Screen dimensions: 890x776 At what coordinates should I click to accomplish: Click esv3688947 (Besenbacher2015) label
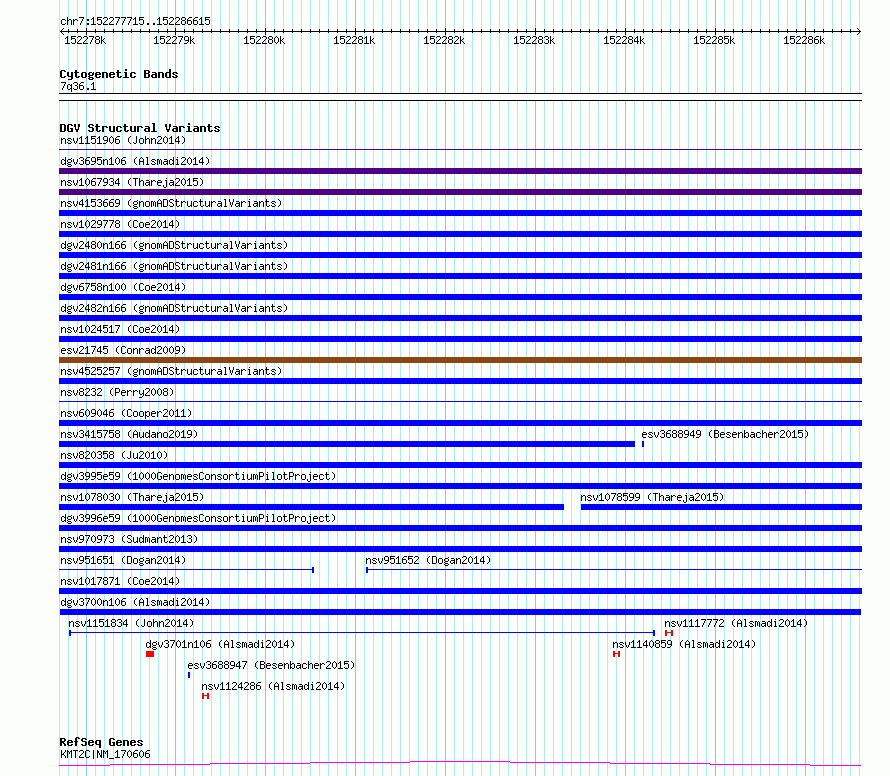pyautogui.click(x=271, y=665)
